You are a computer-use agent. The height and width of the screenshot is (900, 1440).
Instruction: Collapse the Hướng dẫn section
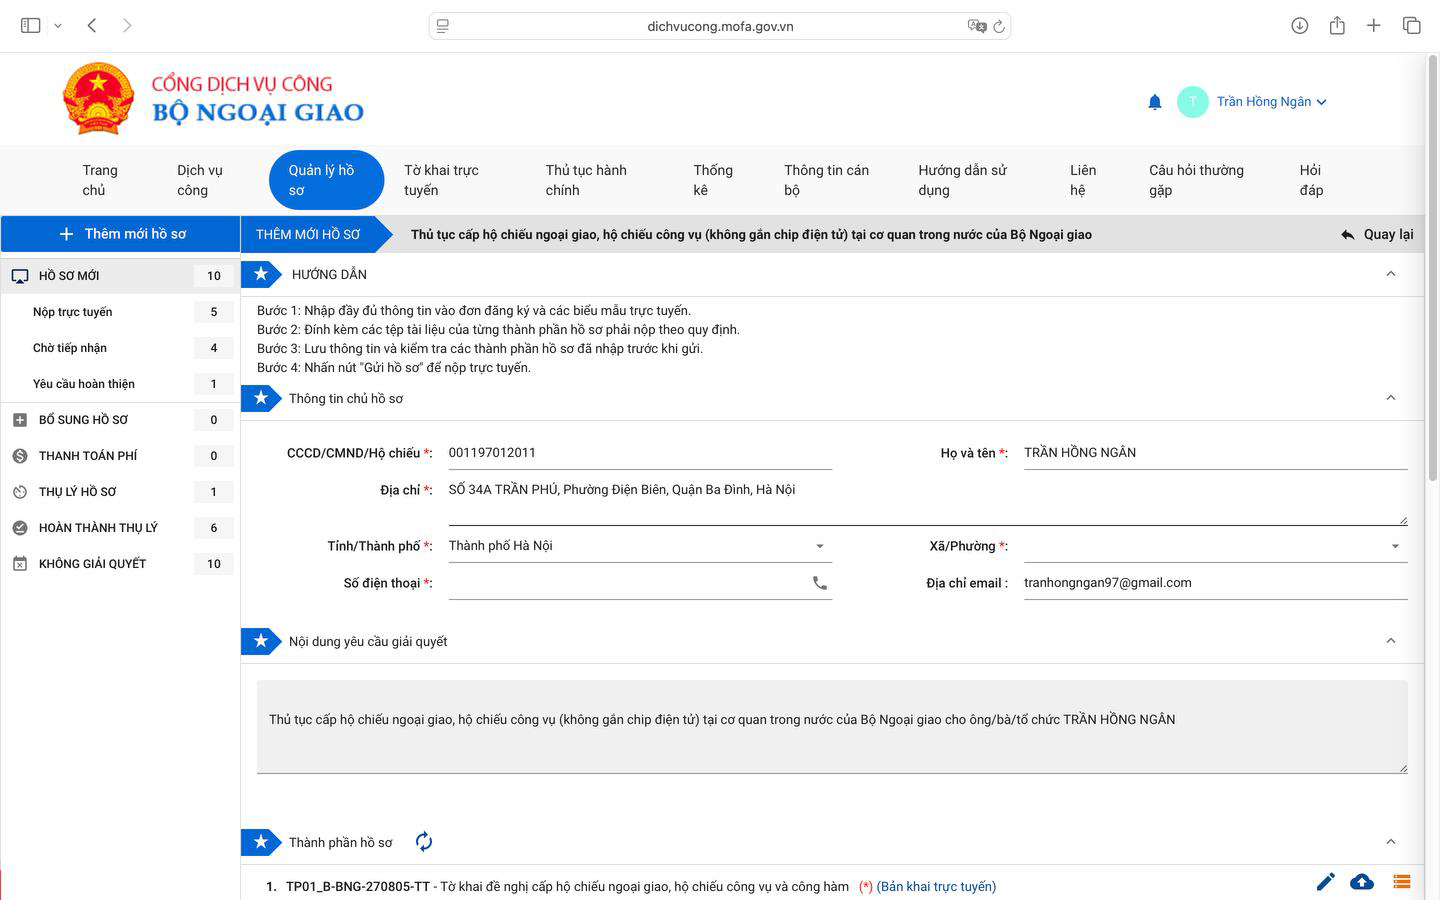(x=1390, y=274)
